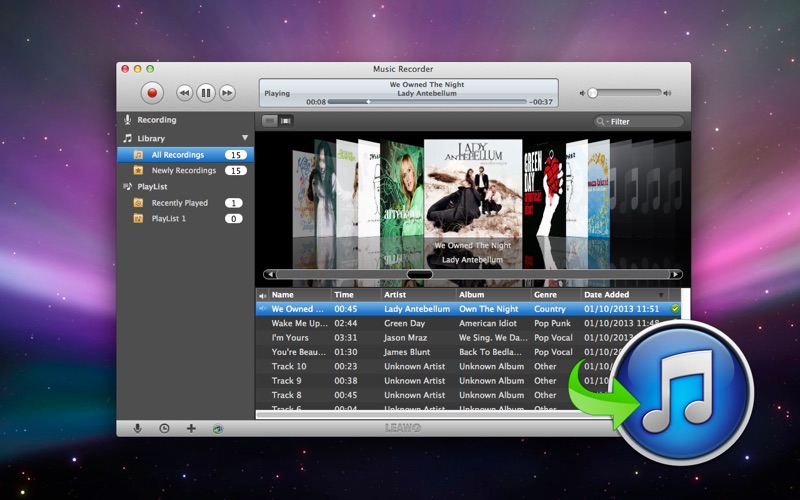This screenshot has width=800, height=500.
Task: Click 'Jason Mraz' artist cell
Action: [x=406, y=338]
